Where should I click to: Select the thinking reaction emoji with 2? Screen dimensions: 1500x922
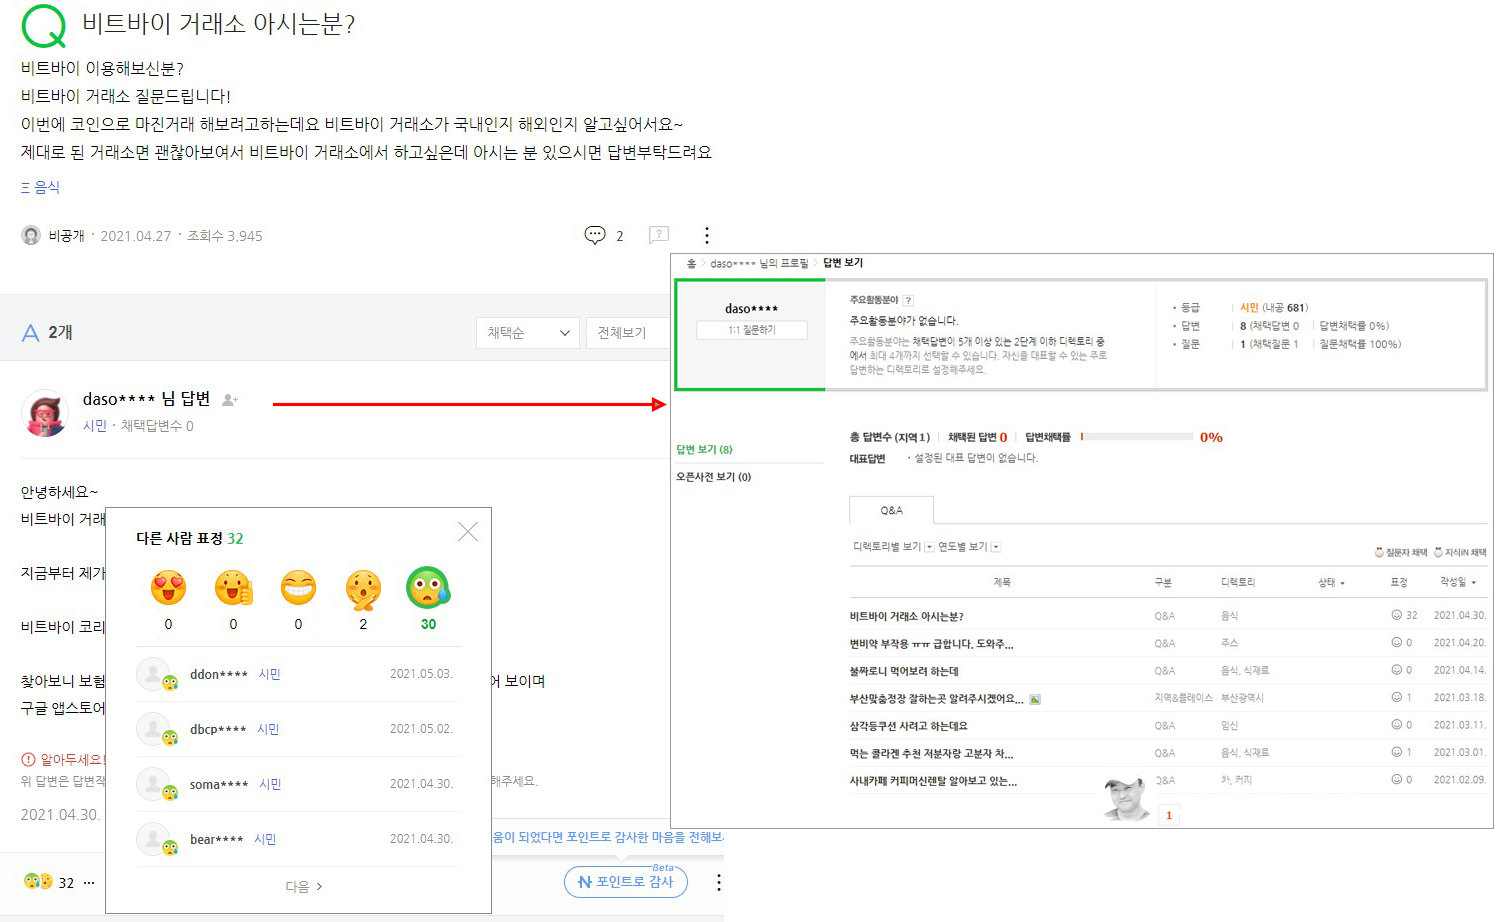click(x=363, y=589)
